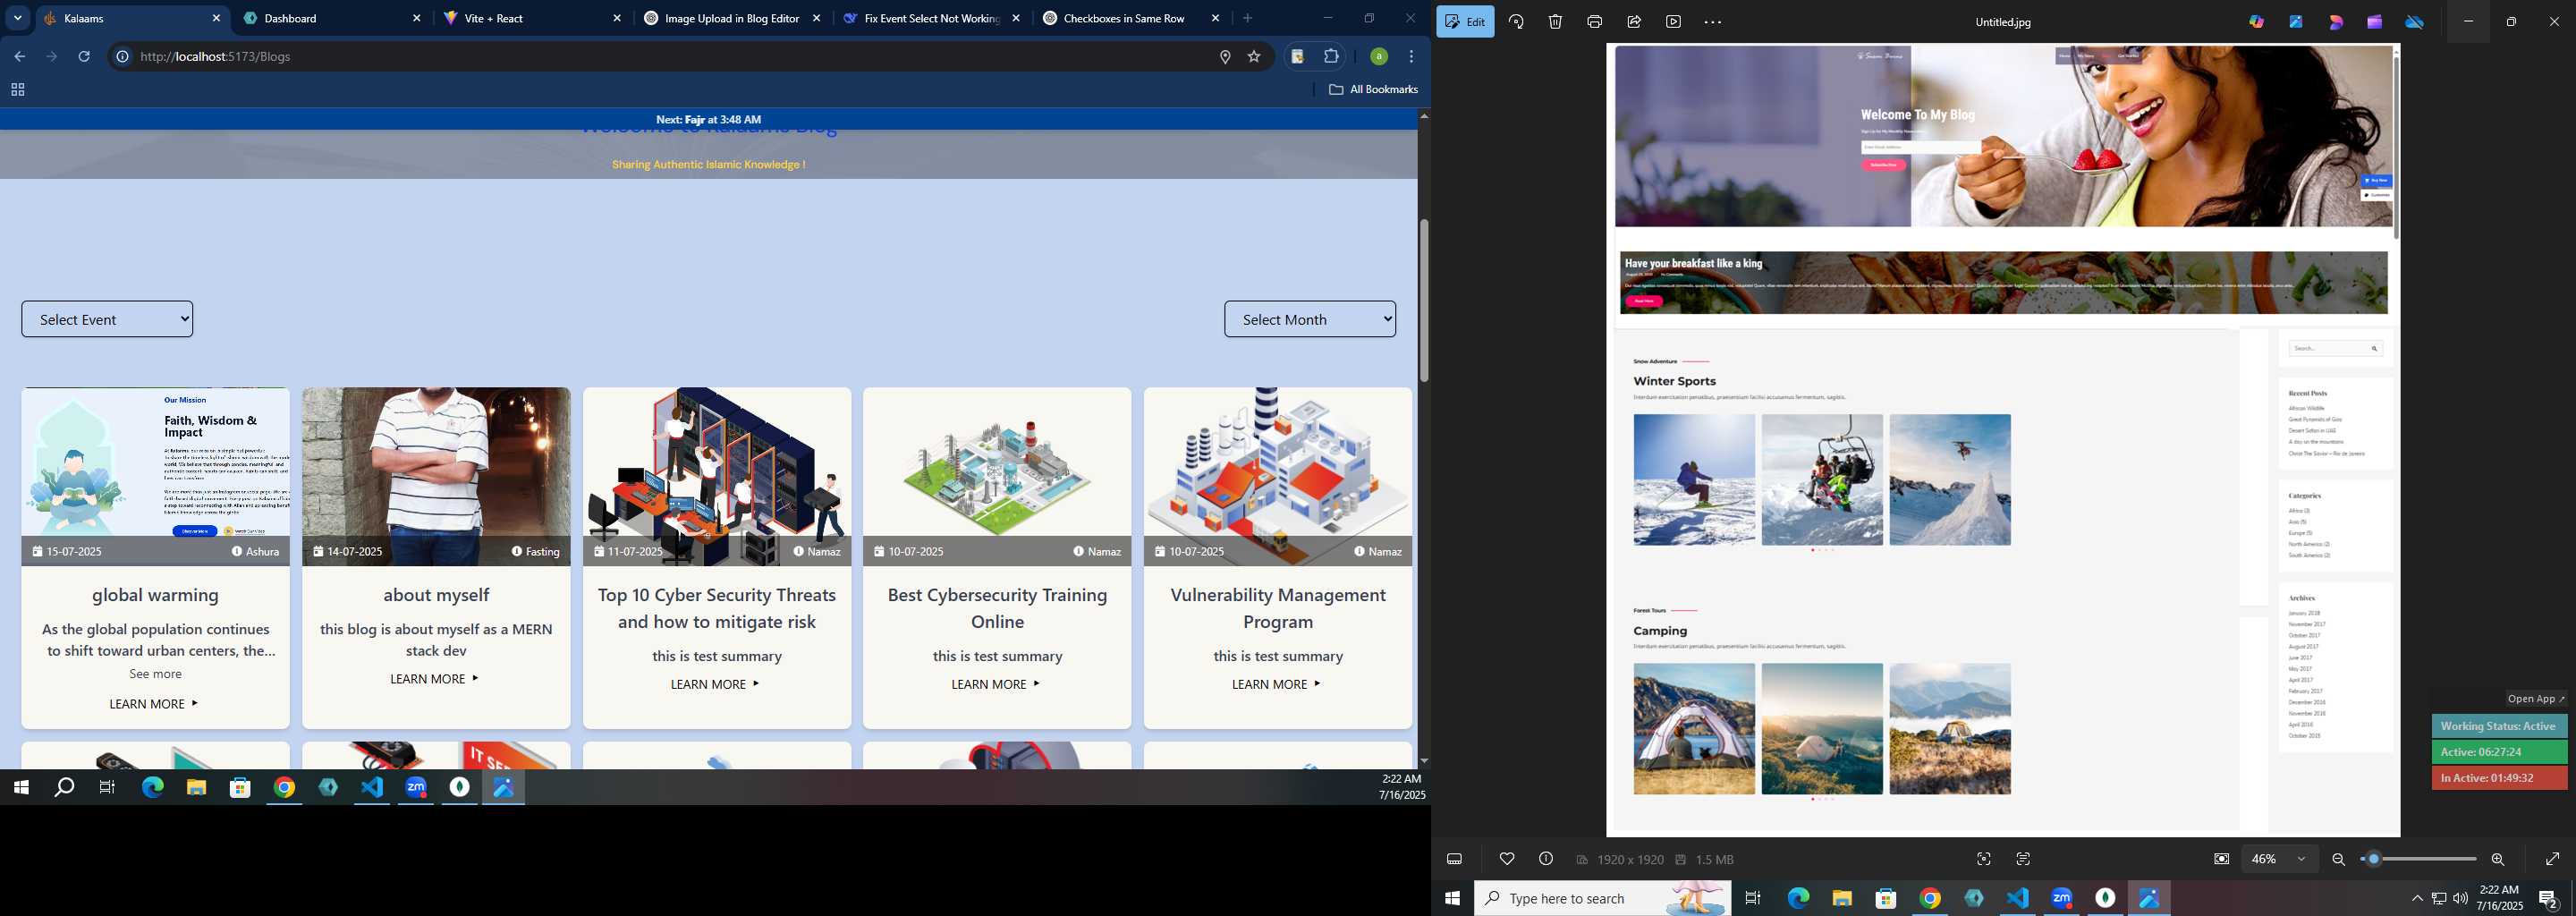
Task: Expand the system tray hidden icons chevron
Action: [2417, 898]
